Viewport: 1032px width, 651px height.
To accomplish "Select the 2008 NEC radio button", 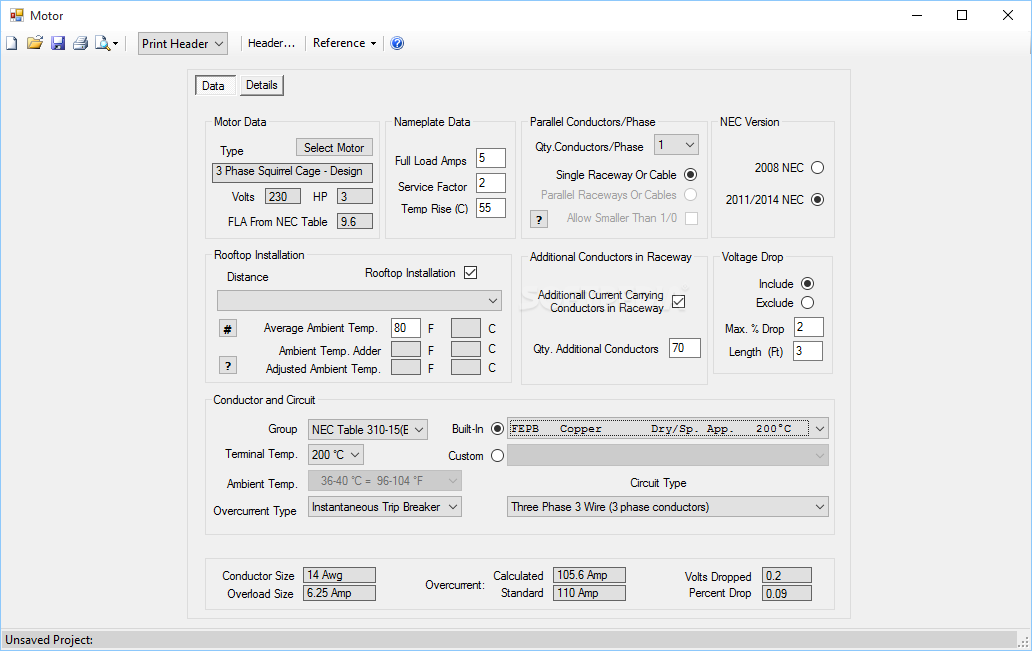I will (x=817, y=168).
